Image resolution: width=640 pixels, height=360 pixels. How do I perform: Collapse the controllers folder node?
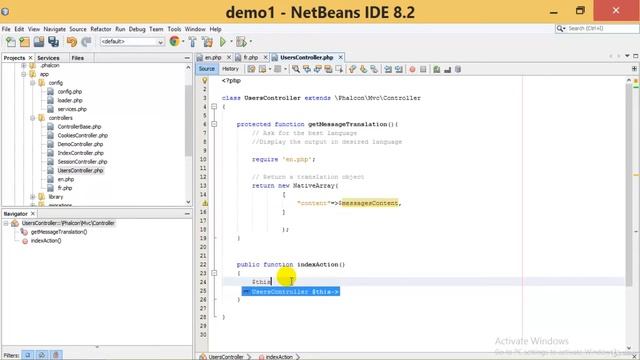[x=33, y=118]
